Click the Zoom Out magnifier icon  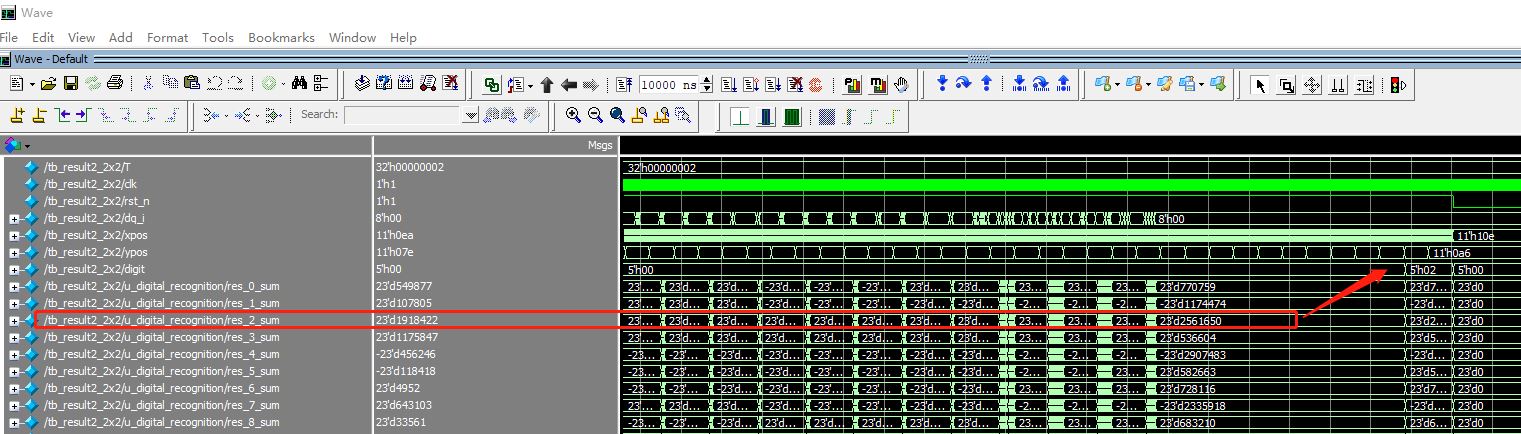tap(594, 115)
